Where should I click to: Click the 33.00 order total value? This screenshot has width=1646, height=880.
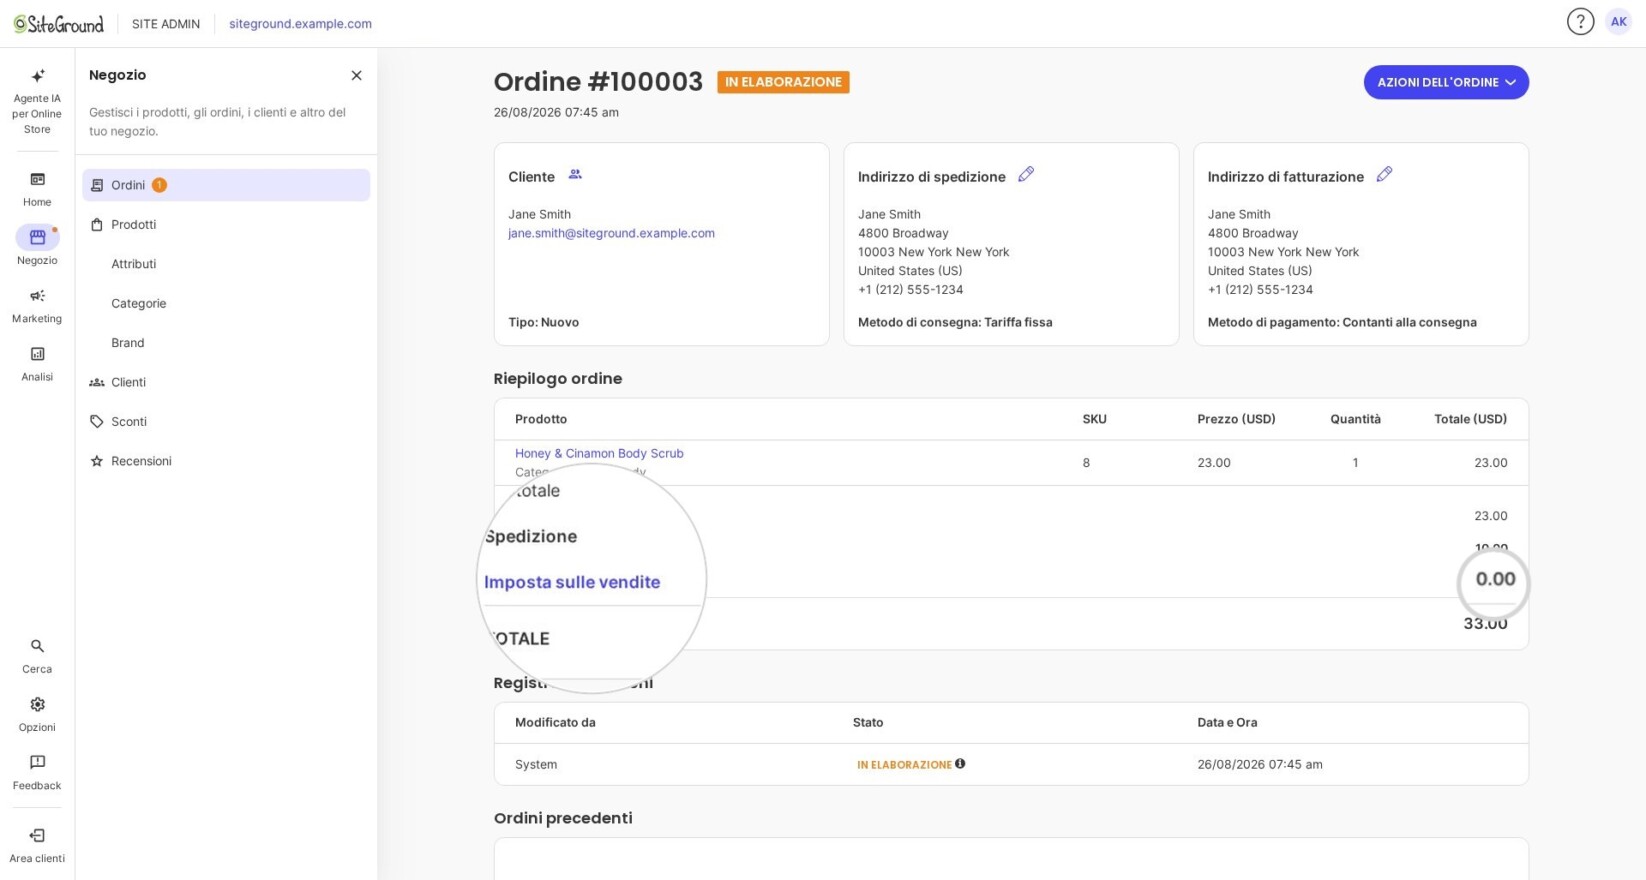point(1485,623)
